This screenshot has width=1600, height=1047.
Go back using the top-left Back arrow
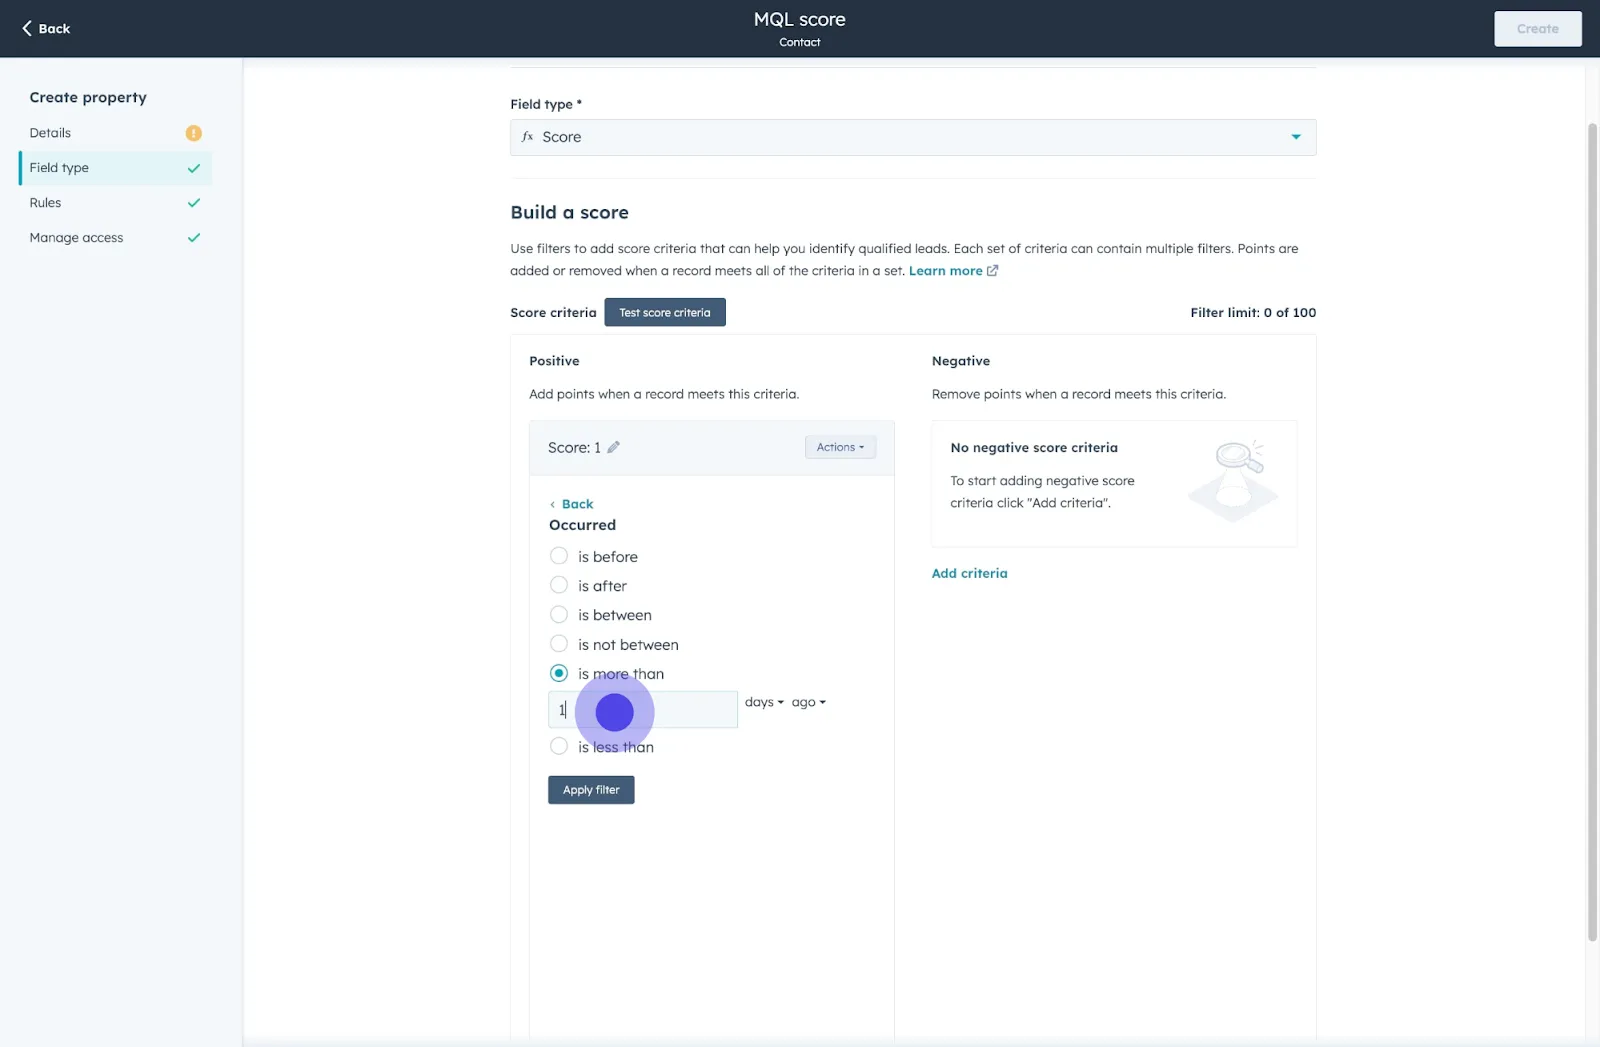click(46, 28)
